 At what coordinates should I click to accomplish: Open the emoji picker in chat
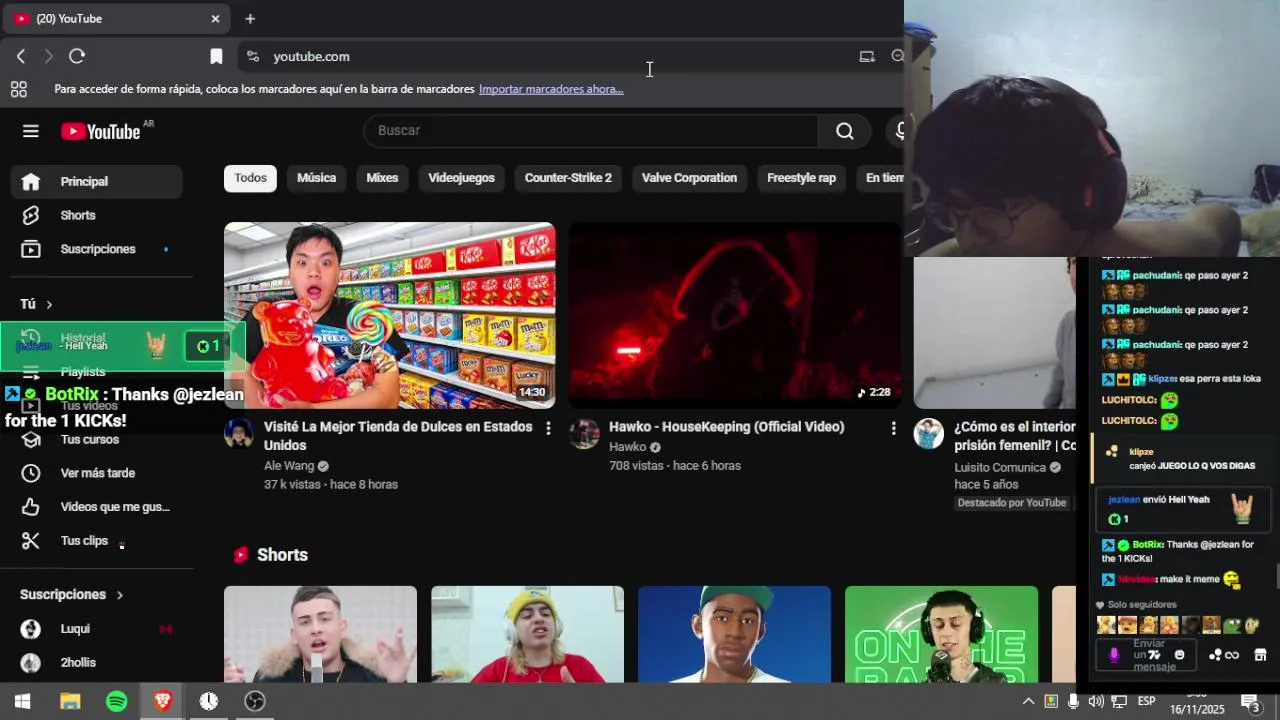coord(1179,655)
